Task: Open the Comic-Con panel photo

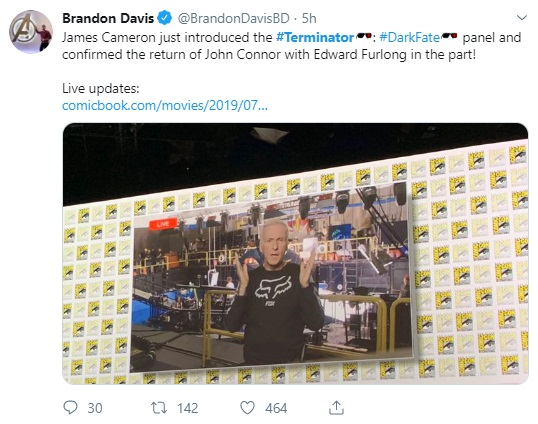Action: (295, 254)
